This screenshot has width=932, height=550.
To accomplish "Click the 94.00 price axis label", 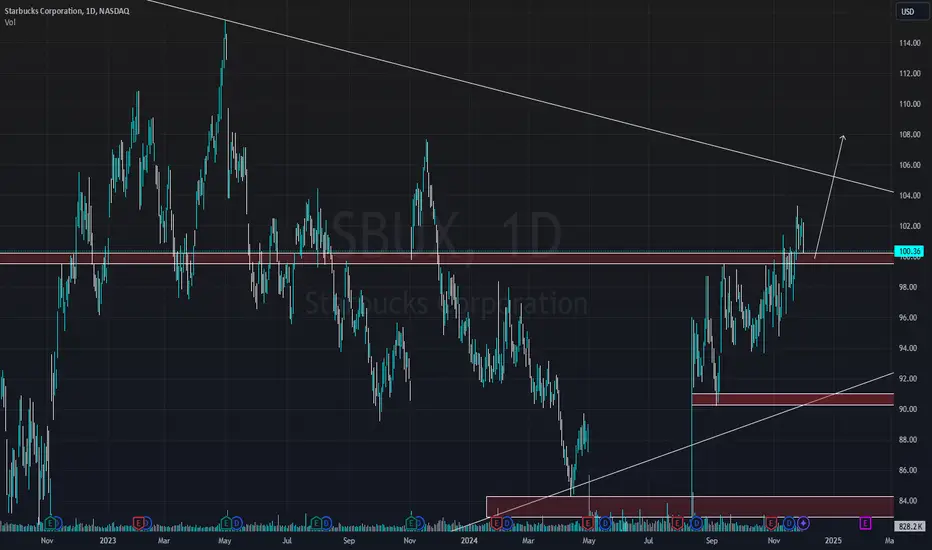I will 909,348.
